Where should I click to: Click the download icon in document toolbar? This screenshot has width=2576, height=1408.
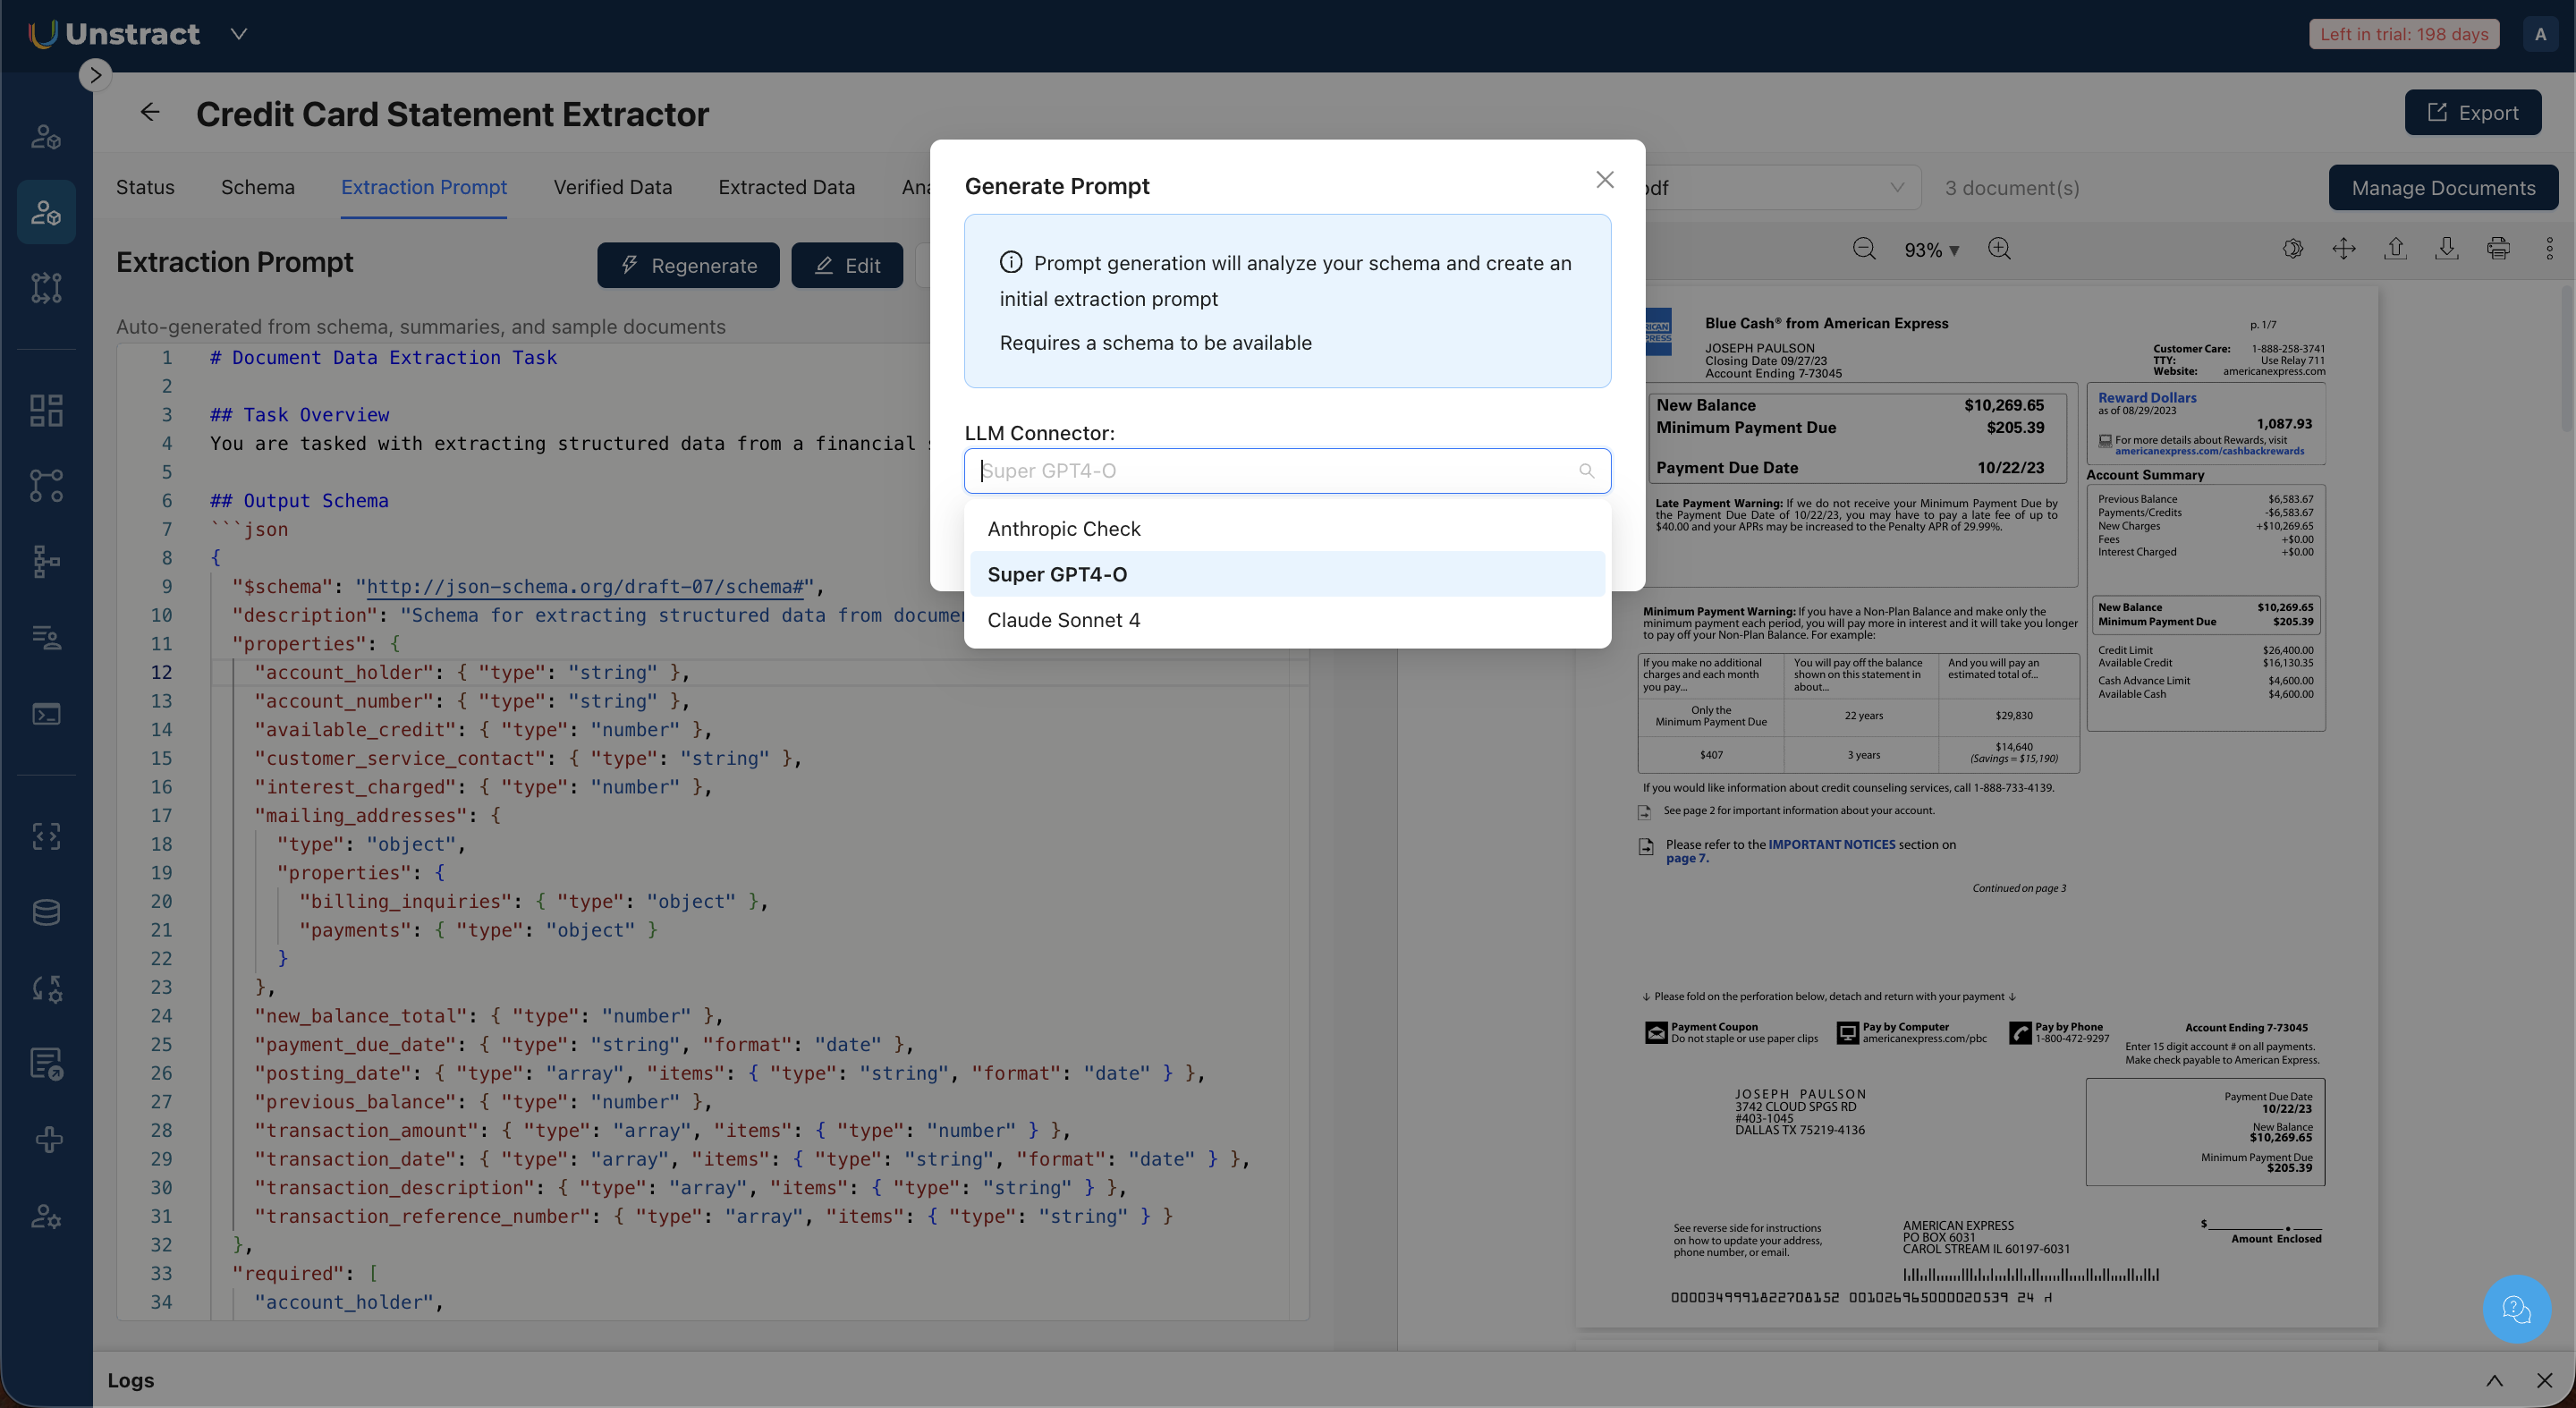point(2446,249)
